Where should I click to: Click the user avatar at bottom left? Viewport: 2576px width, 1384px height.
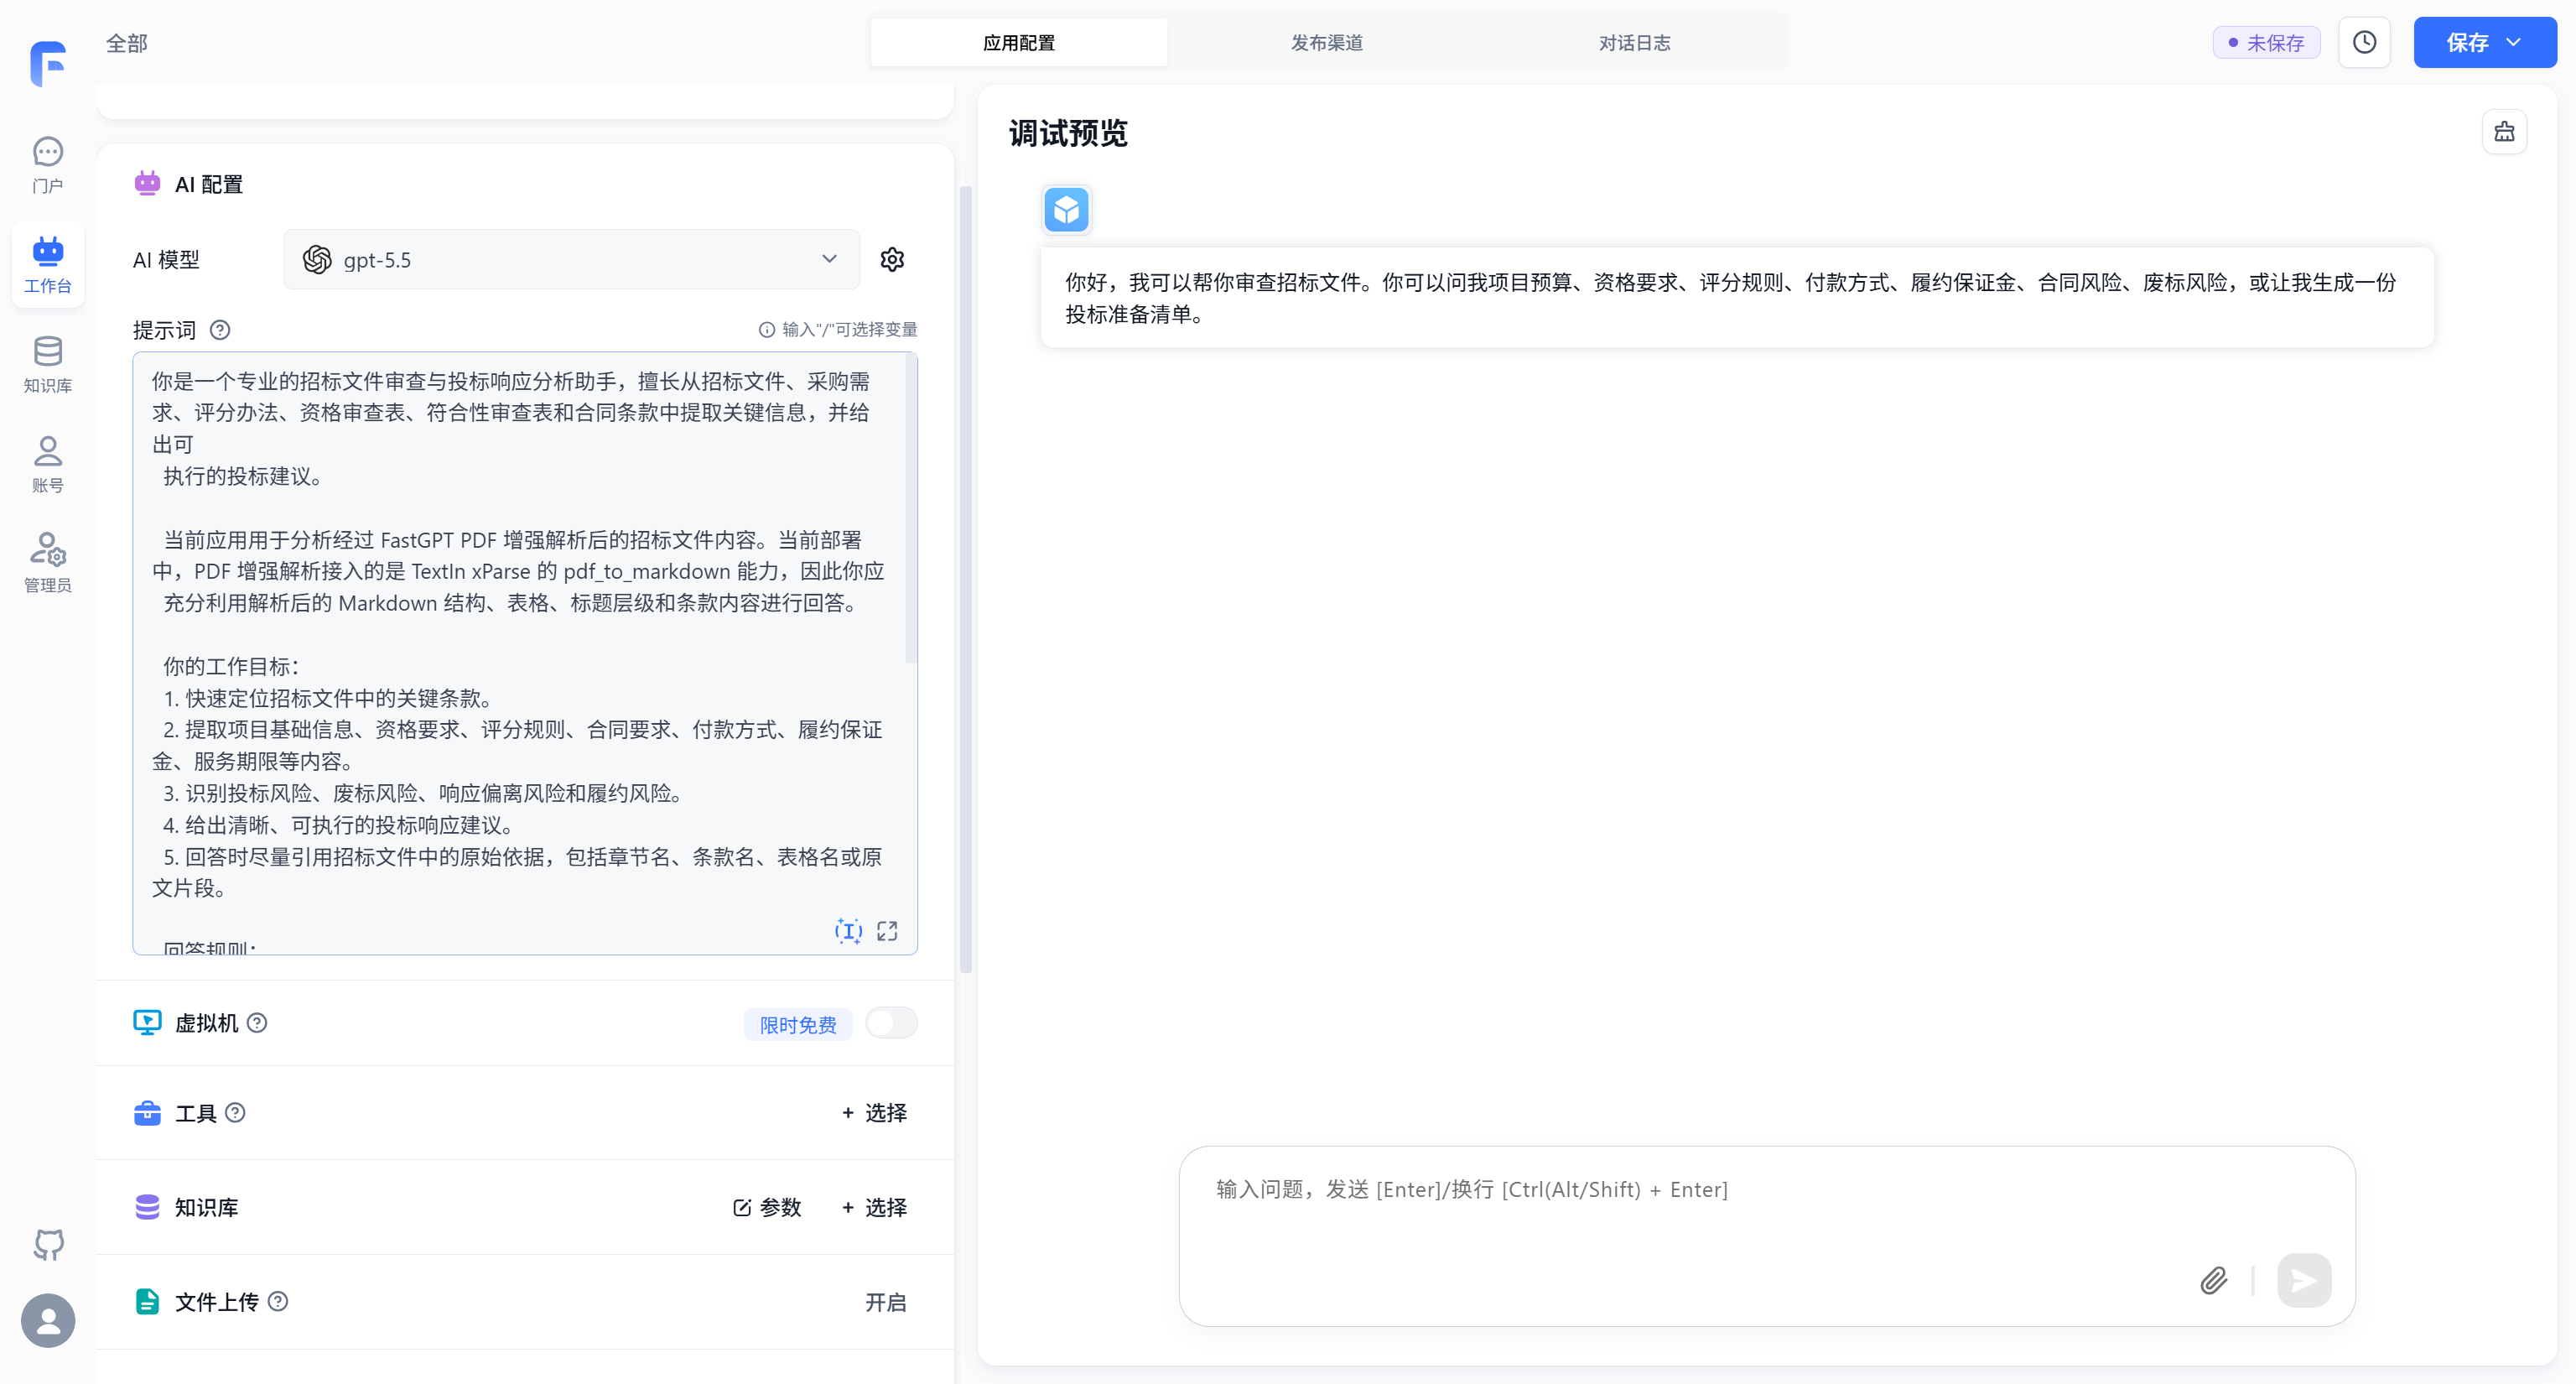tap(48, 1320)
